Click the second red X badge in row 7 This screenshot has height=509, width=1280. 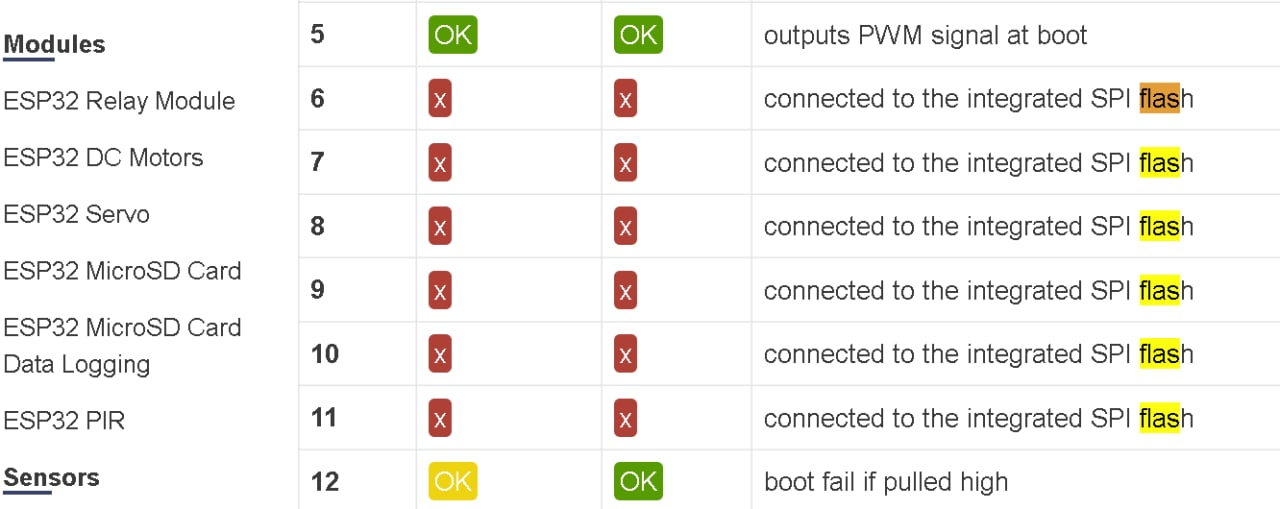pos(625,163)
